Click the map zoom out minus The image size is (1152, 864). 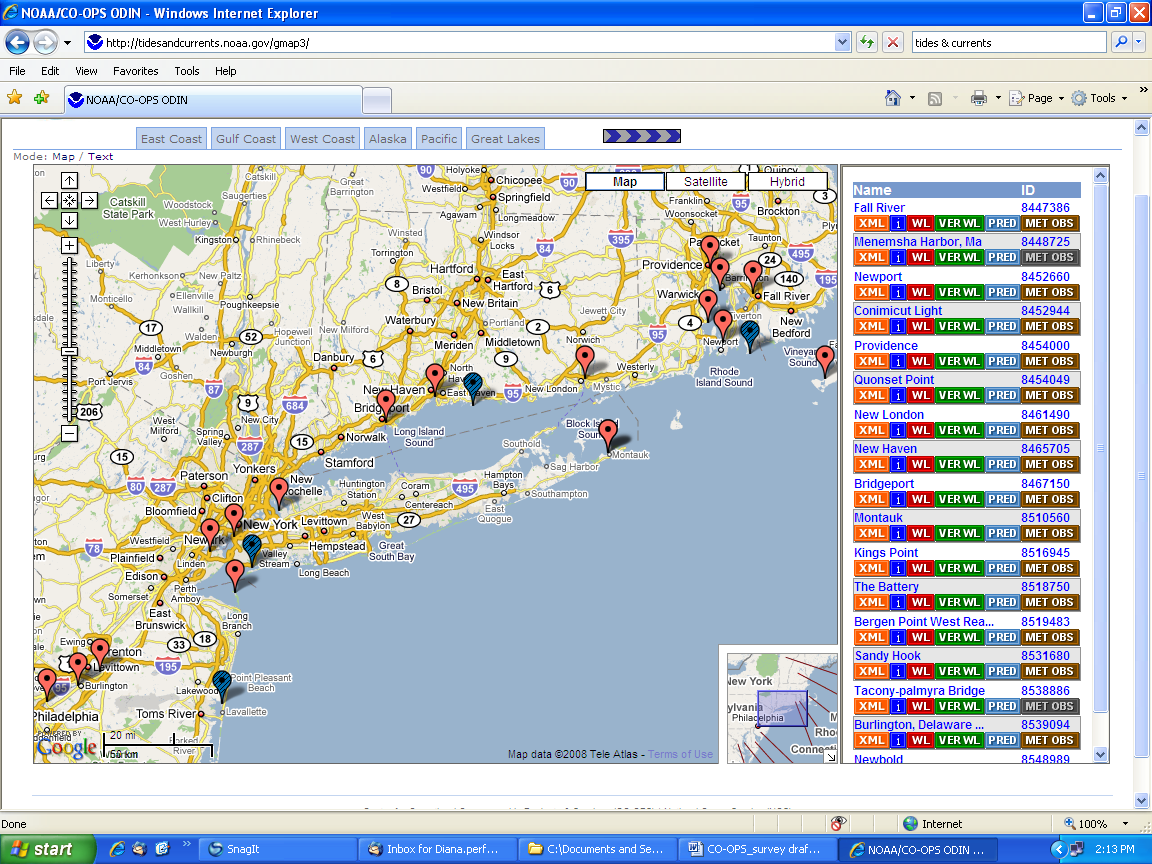click(69, 433)
